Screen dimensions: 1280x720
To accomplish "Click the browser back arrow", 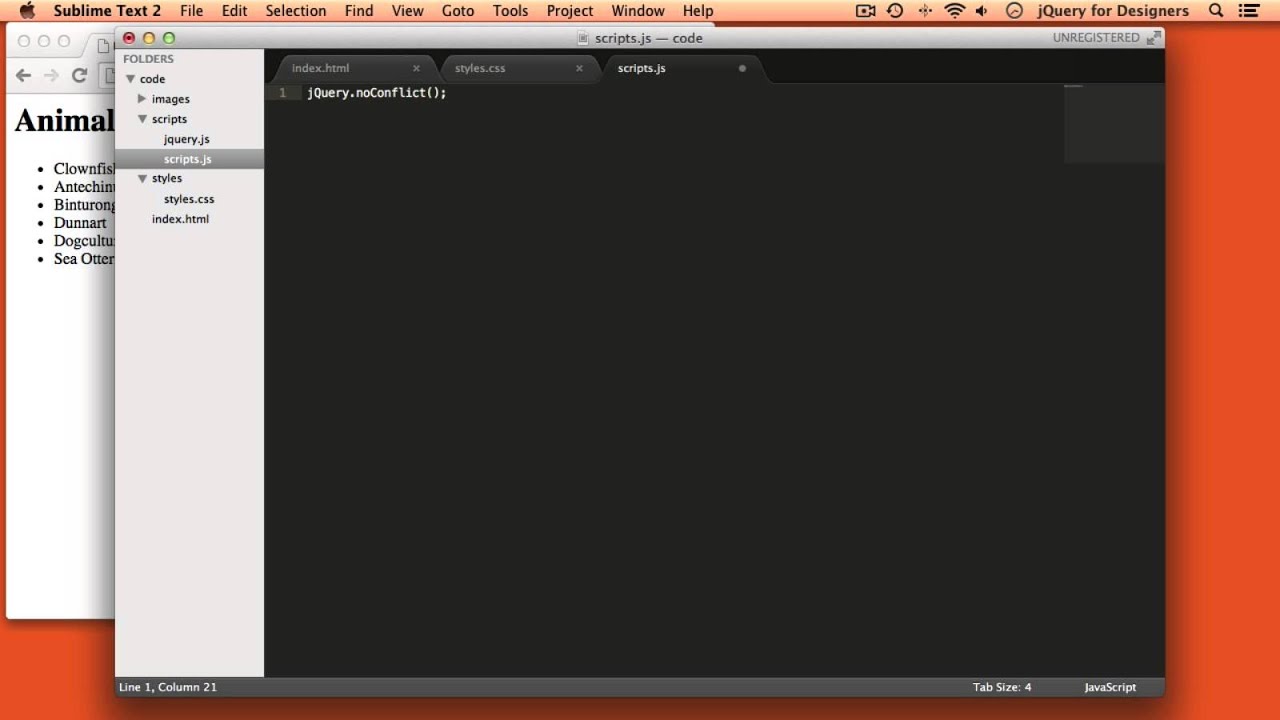I will pos(23,75).
